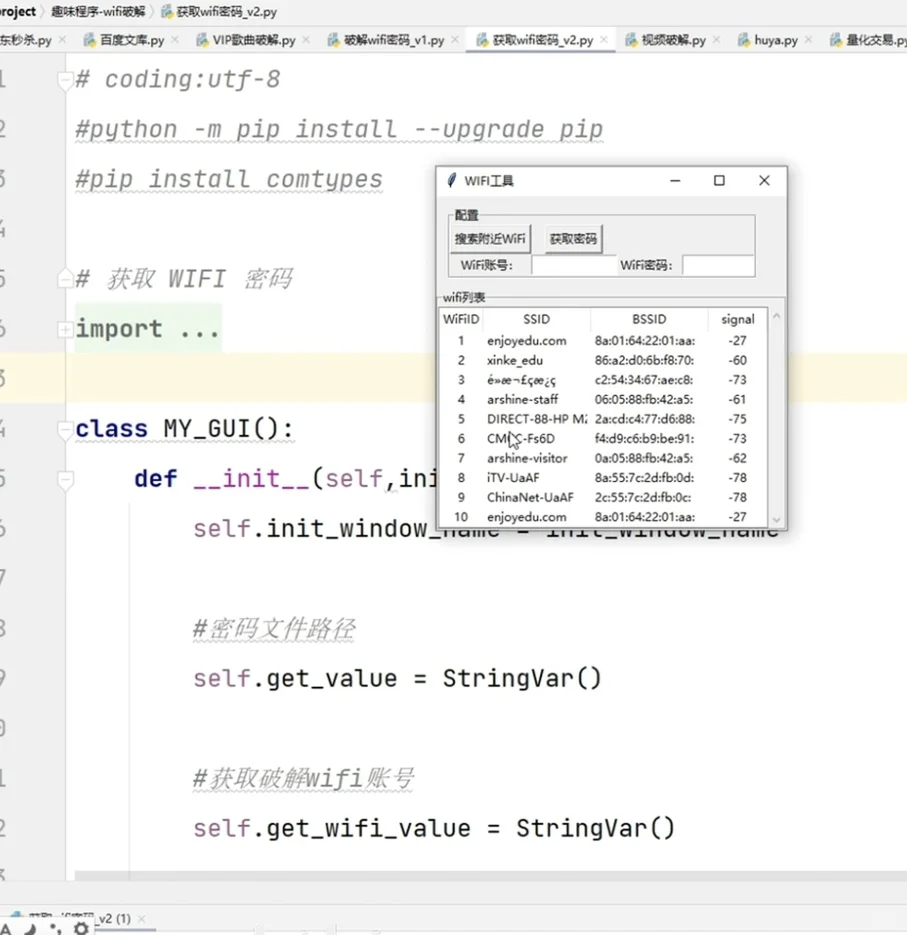Collapse the __init__ method fold

tap(64, 479)
